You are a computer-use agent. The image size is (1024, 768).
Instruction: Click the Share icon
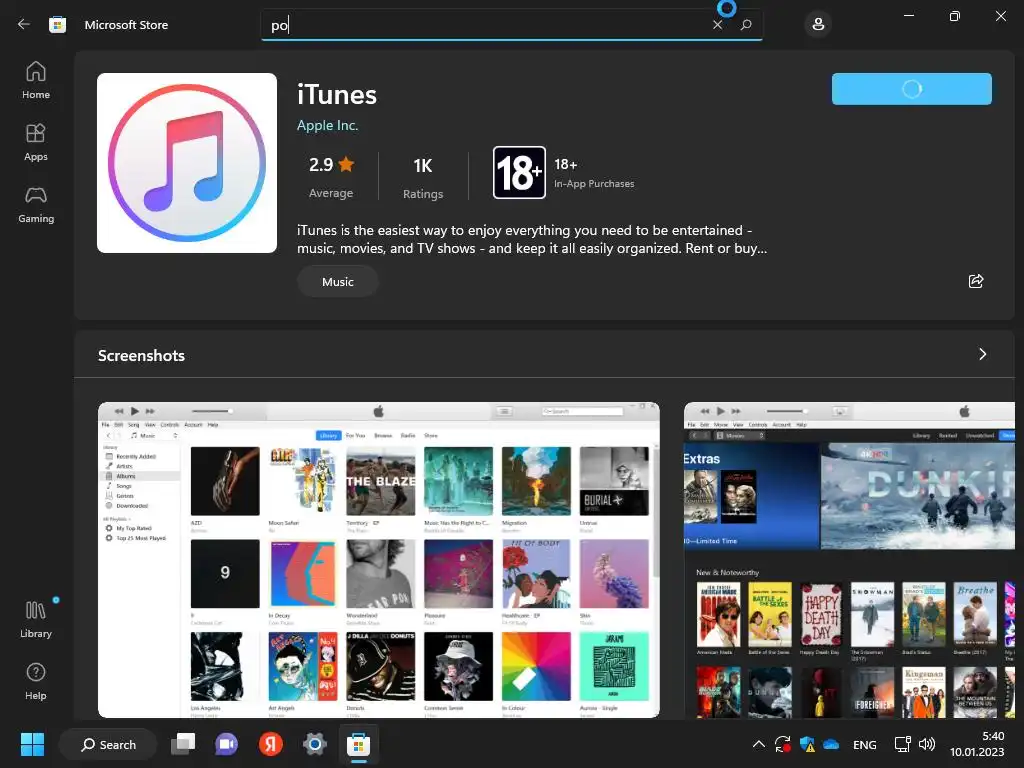point(976,281)
